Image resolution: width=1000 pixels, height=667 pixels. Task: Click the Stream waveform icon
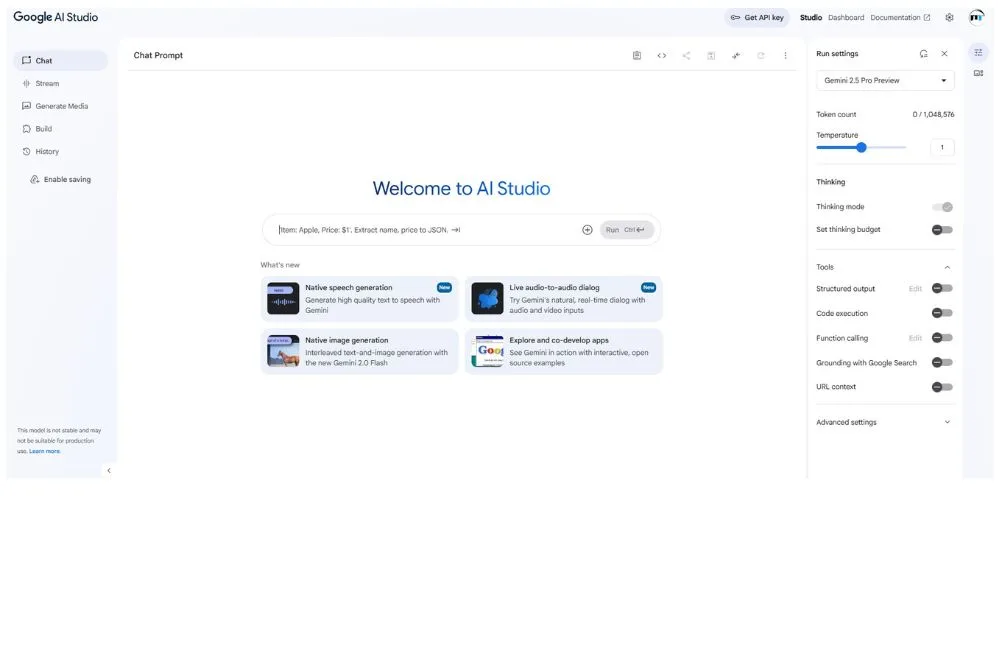click(x=26, y=84)
